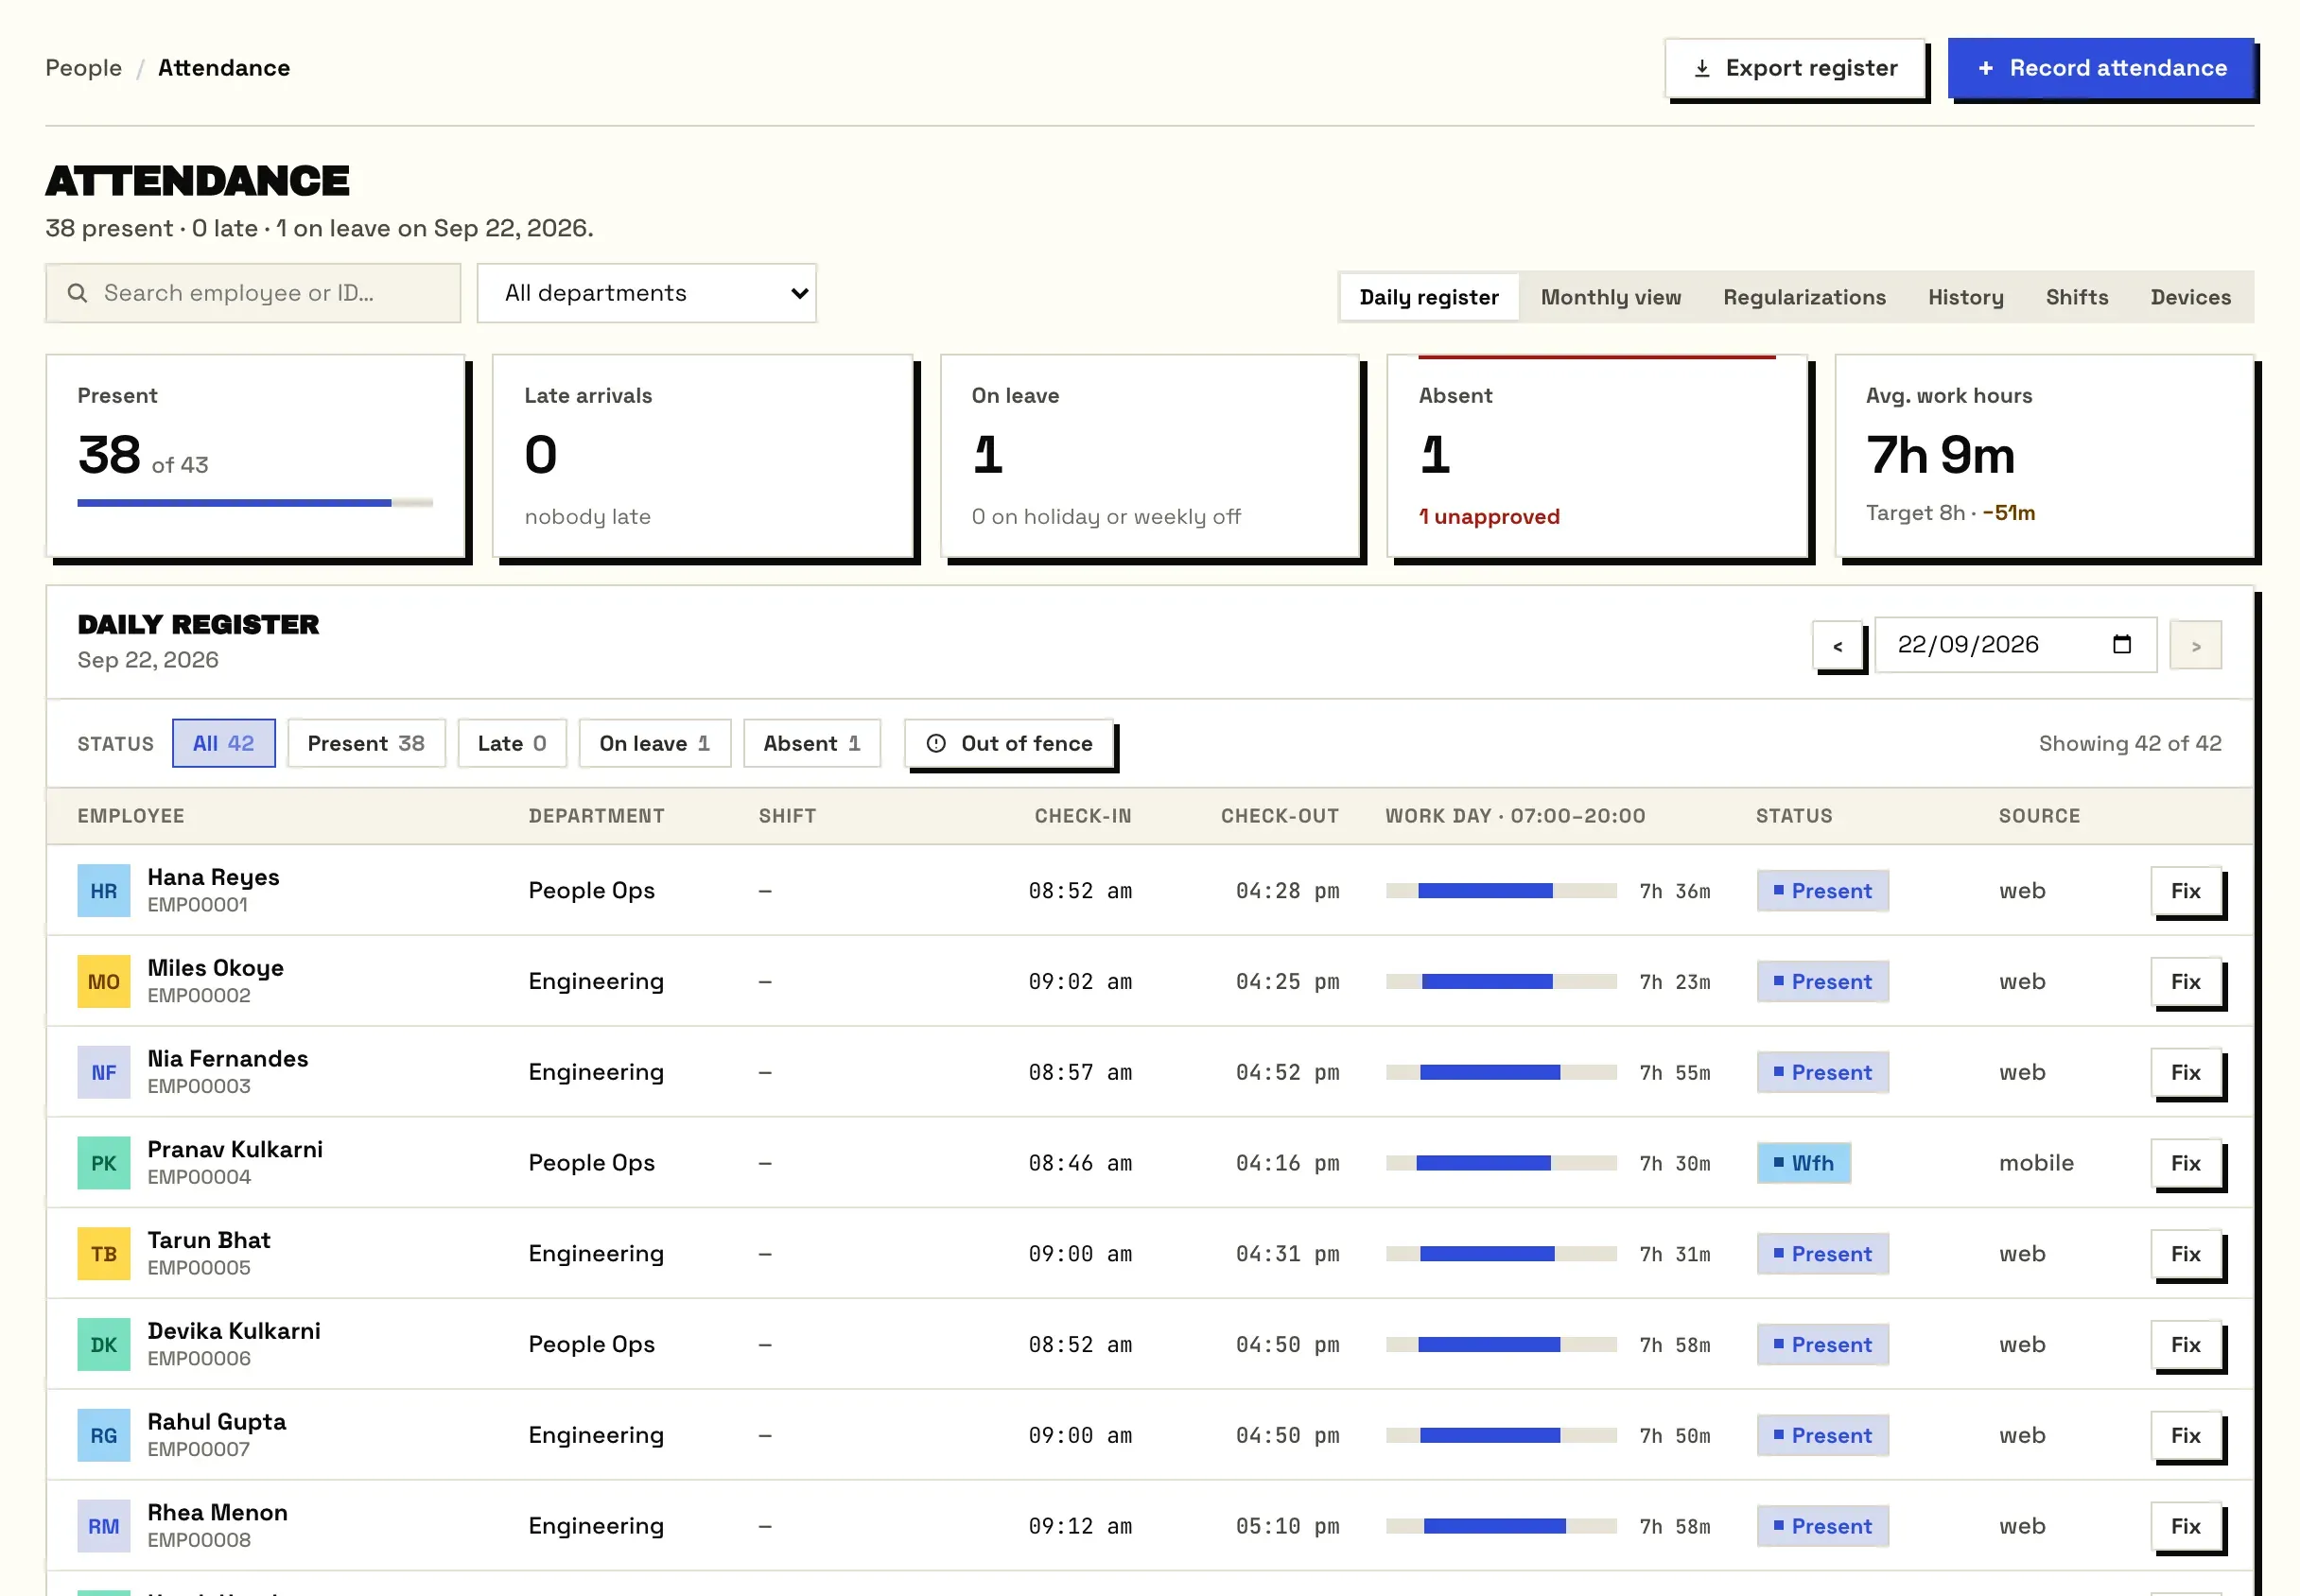Go to next day with the right arrow
This screenshot has width=2300, height=1596.
point(2196,646)
